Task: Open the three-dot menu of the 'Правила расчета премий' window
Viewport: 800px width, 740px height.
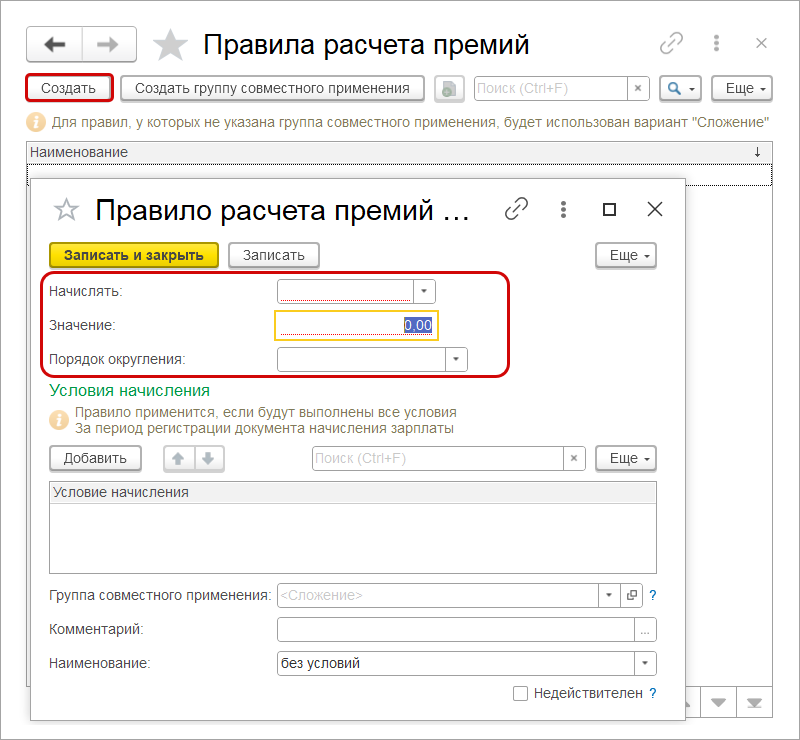Action: tap(716, 43)
